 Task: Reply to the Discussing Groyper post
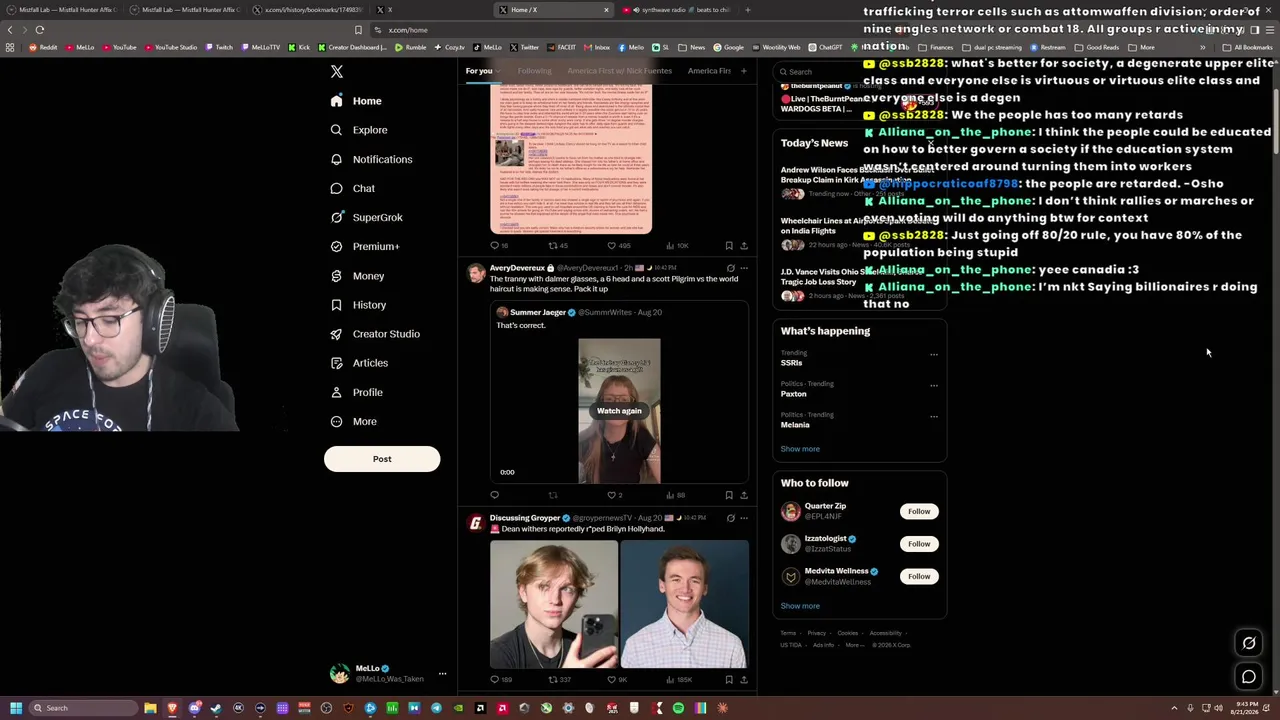click(499, 680)
